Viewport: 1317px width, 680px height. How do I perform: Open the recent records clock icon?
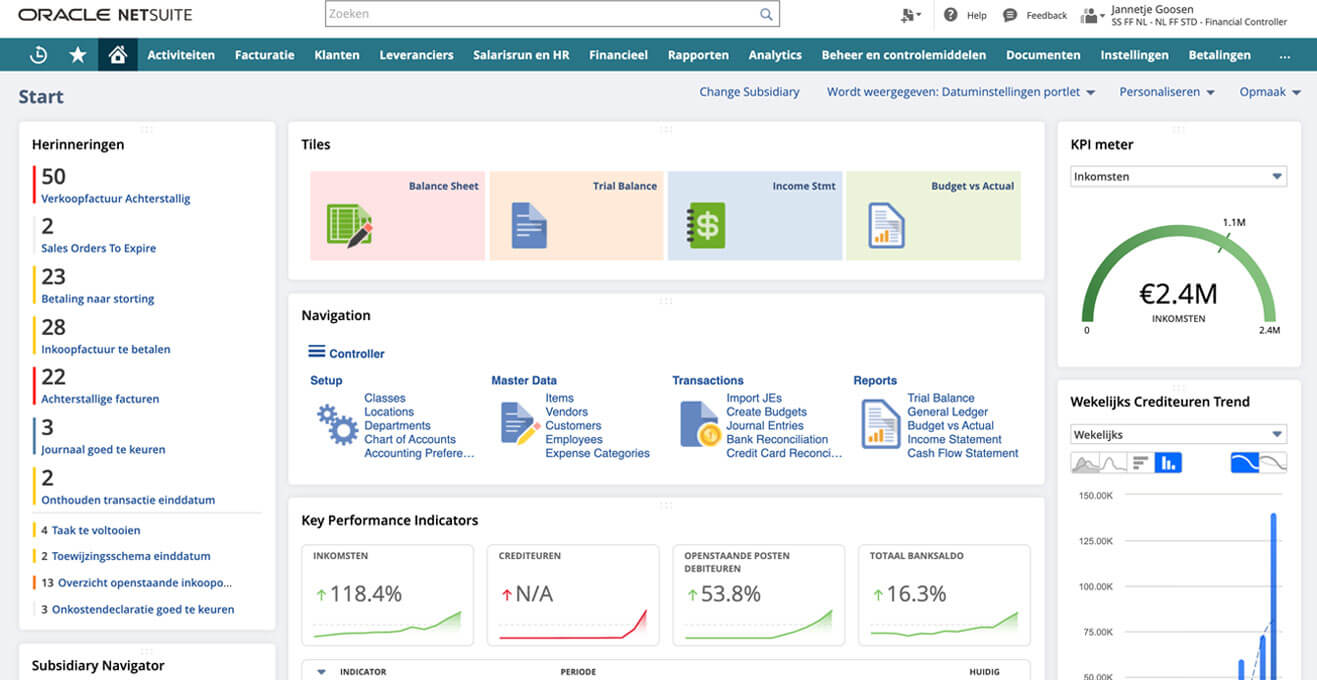point(38,55)
